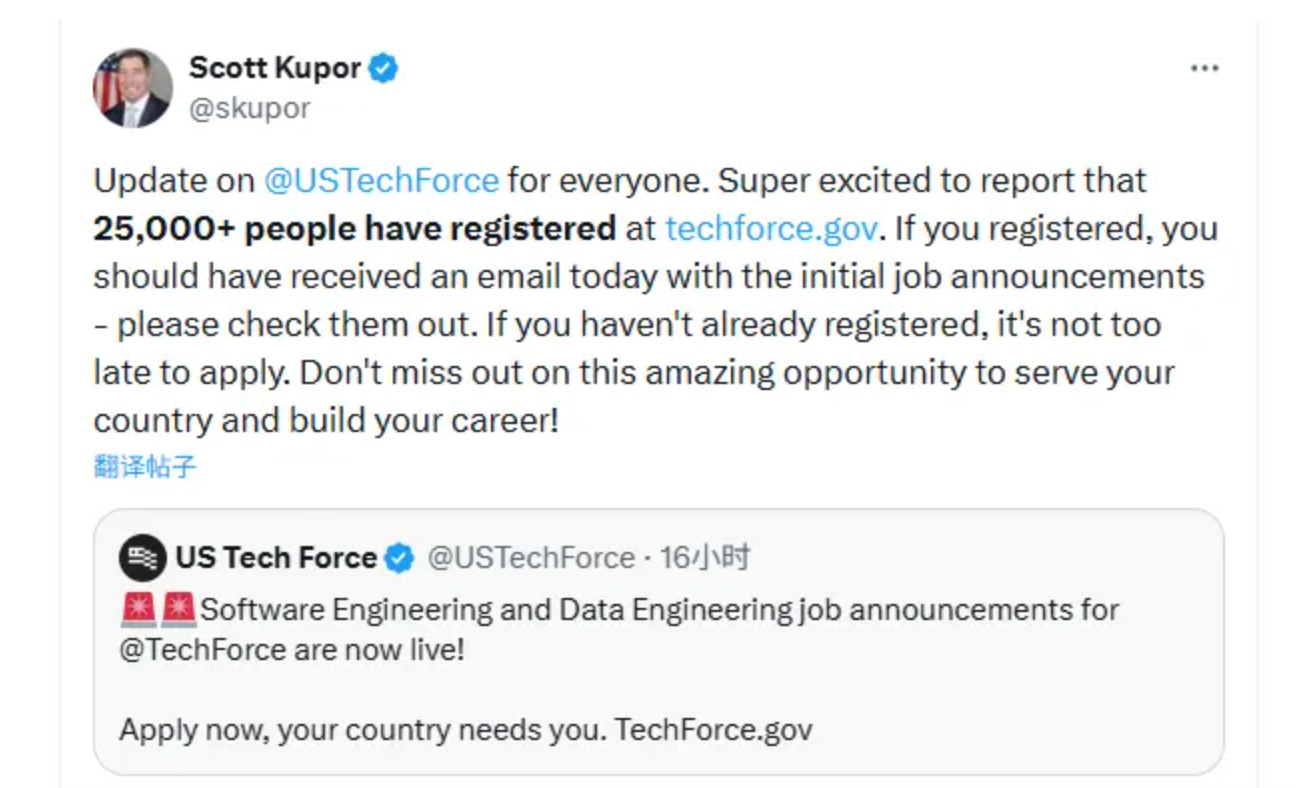Click the US Tech Force display name
Screen dimensions: 1296x788
click(x=276, y=558)
